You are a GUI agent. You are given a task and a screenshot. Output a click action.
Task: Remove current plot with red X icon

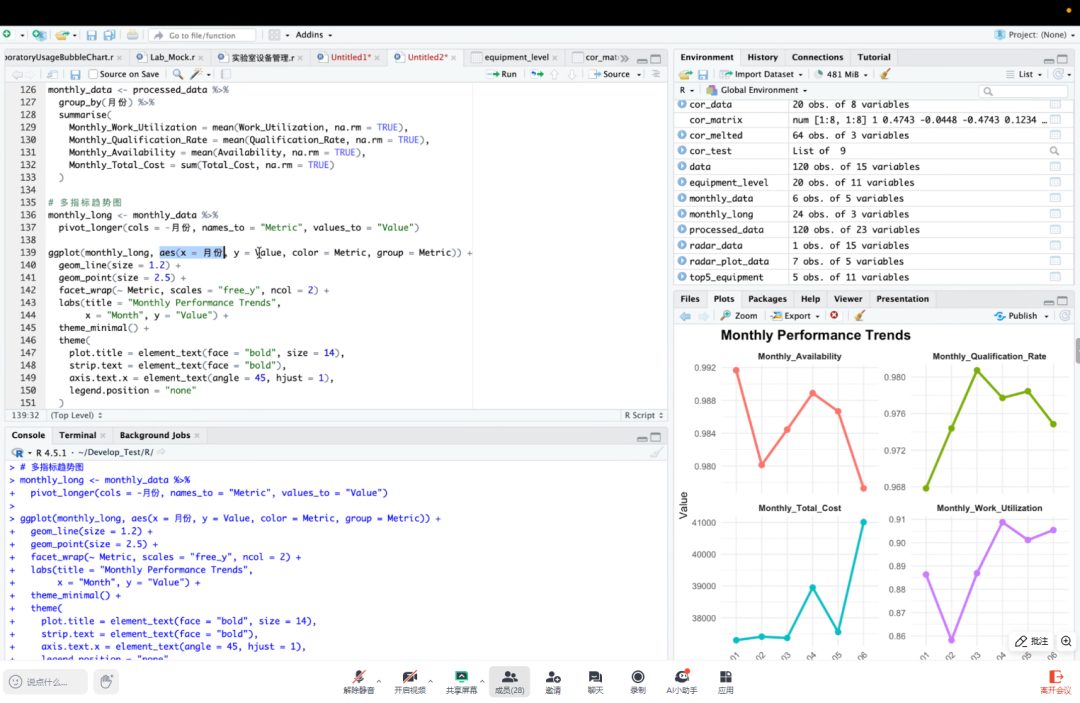click(x=834, y=316)
